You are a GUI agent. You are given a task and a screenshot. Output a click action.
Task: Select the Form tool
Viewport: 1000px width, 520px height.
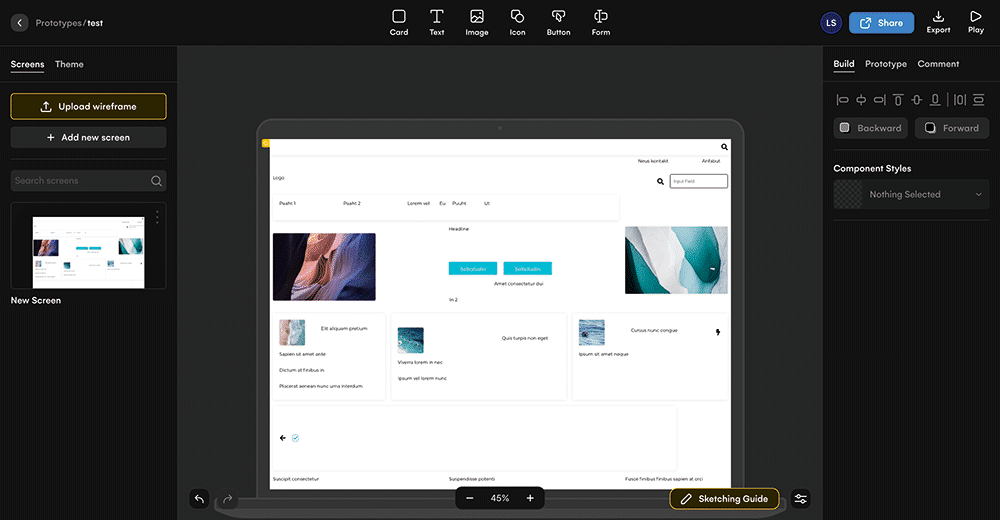click(600, 22)
